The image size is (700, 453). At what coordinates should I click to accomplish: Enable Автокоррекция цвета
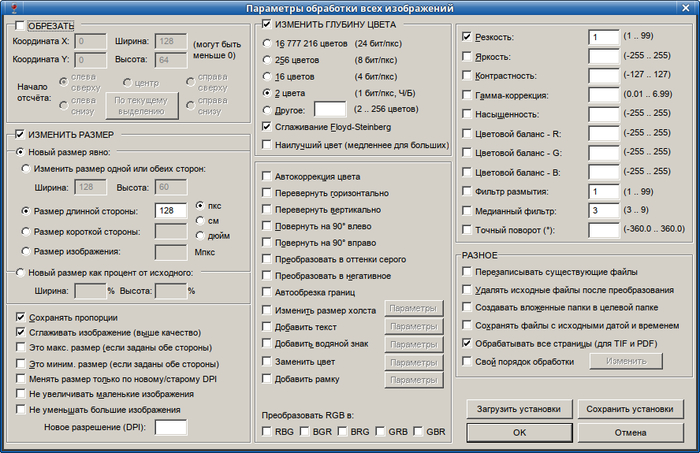coord(266,176)
